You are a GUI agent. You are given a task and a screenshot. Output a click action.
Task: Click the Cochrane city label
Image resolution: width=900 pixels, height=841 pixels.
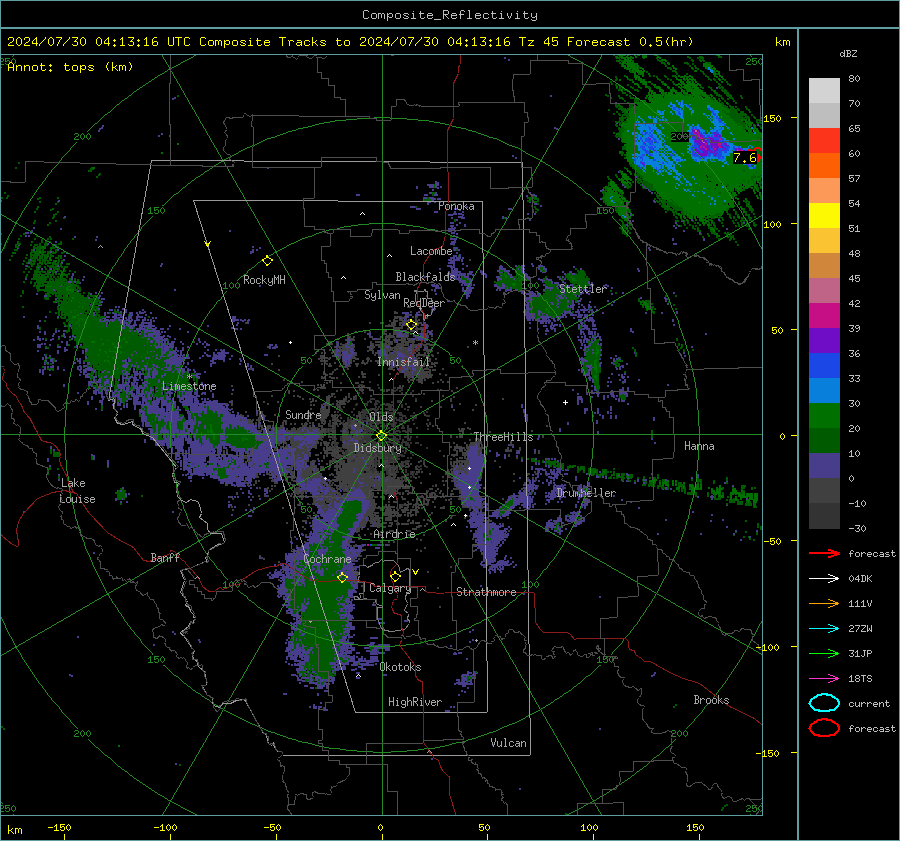point(327,559)
